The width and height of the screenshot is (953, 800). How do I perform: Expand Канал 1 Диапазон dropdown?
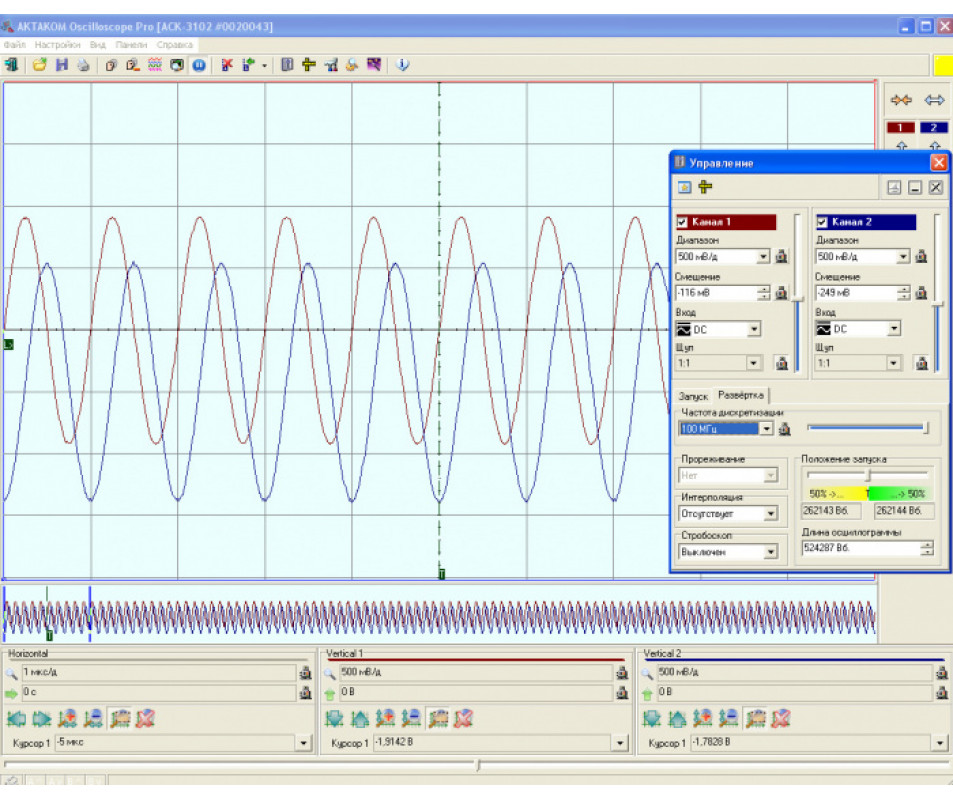click(x=763, y=257)
